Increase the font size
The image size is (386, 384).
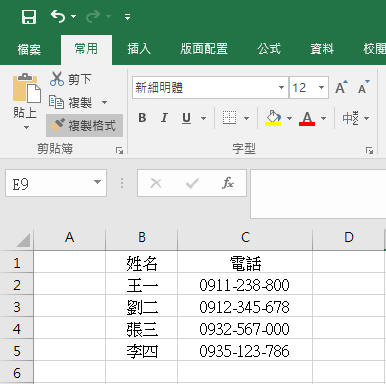(x=341, y=87)
